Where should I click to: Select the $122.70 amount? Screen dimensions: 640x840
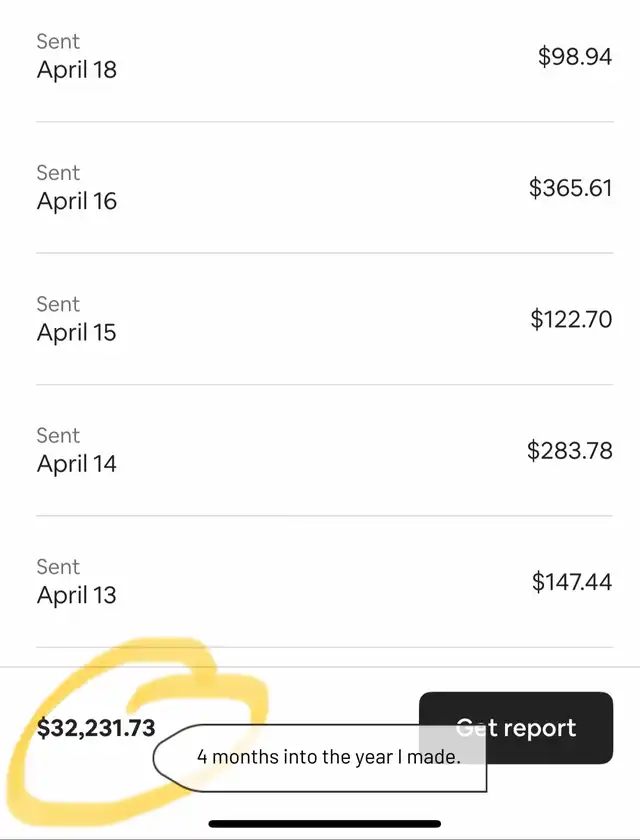coord(571,319)
